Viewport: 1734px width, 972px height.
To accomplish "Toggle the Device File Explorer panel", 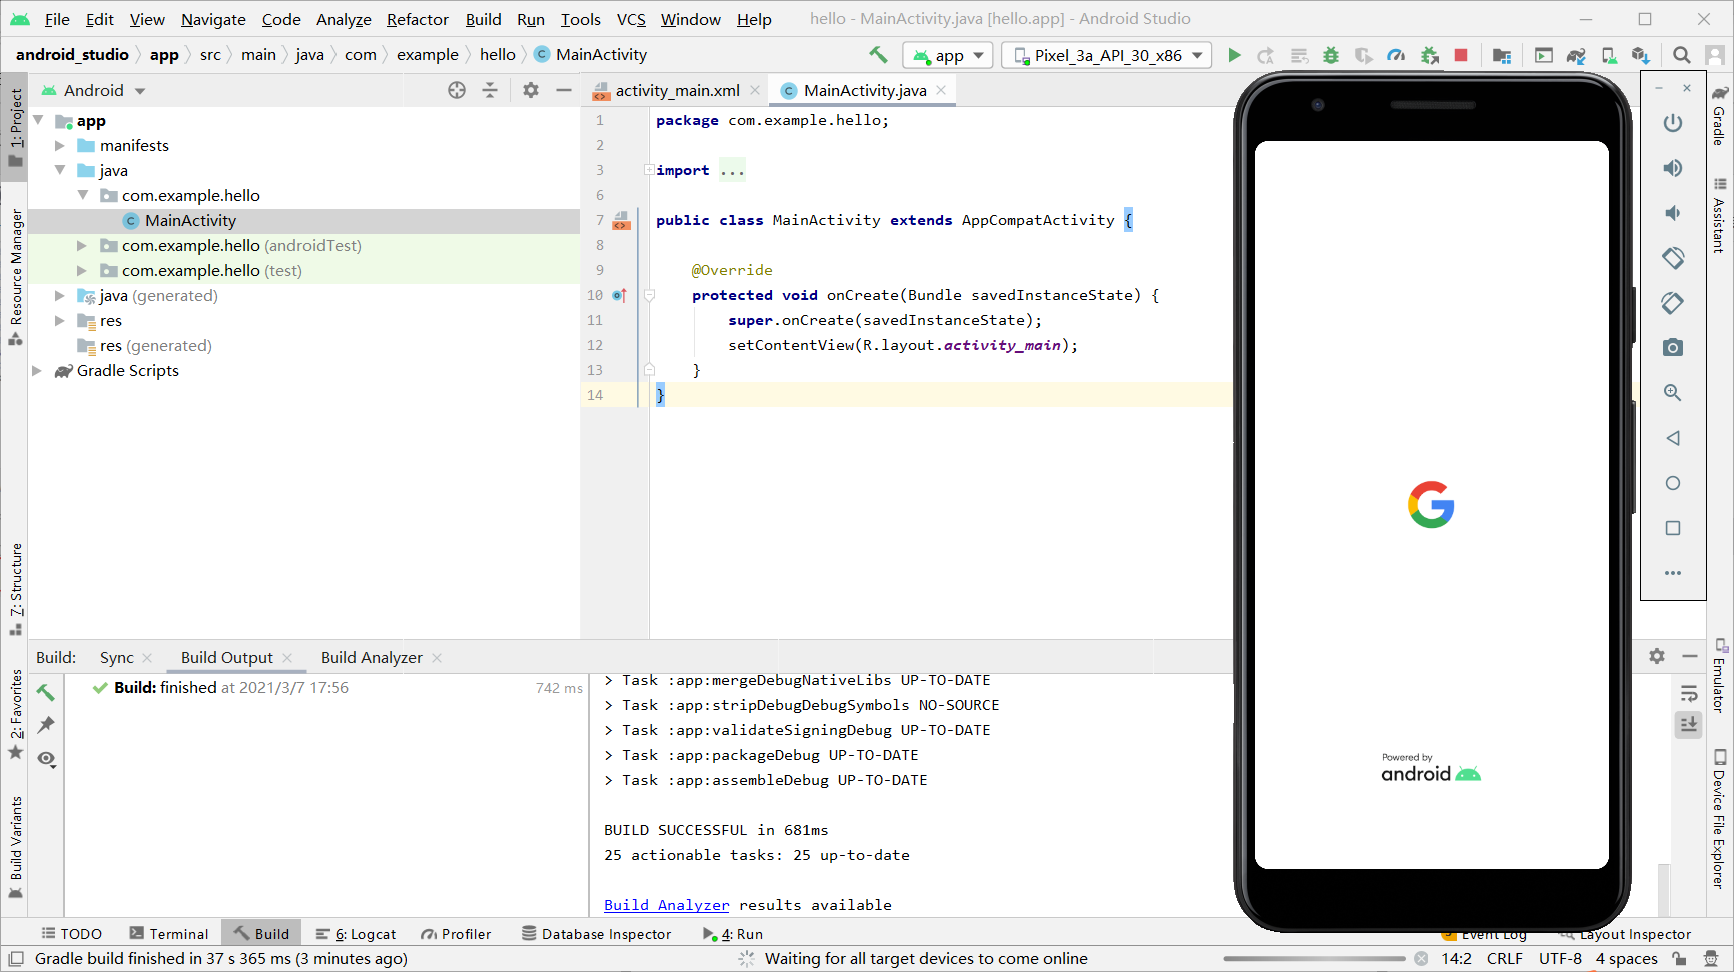I will [1719, 818].
